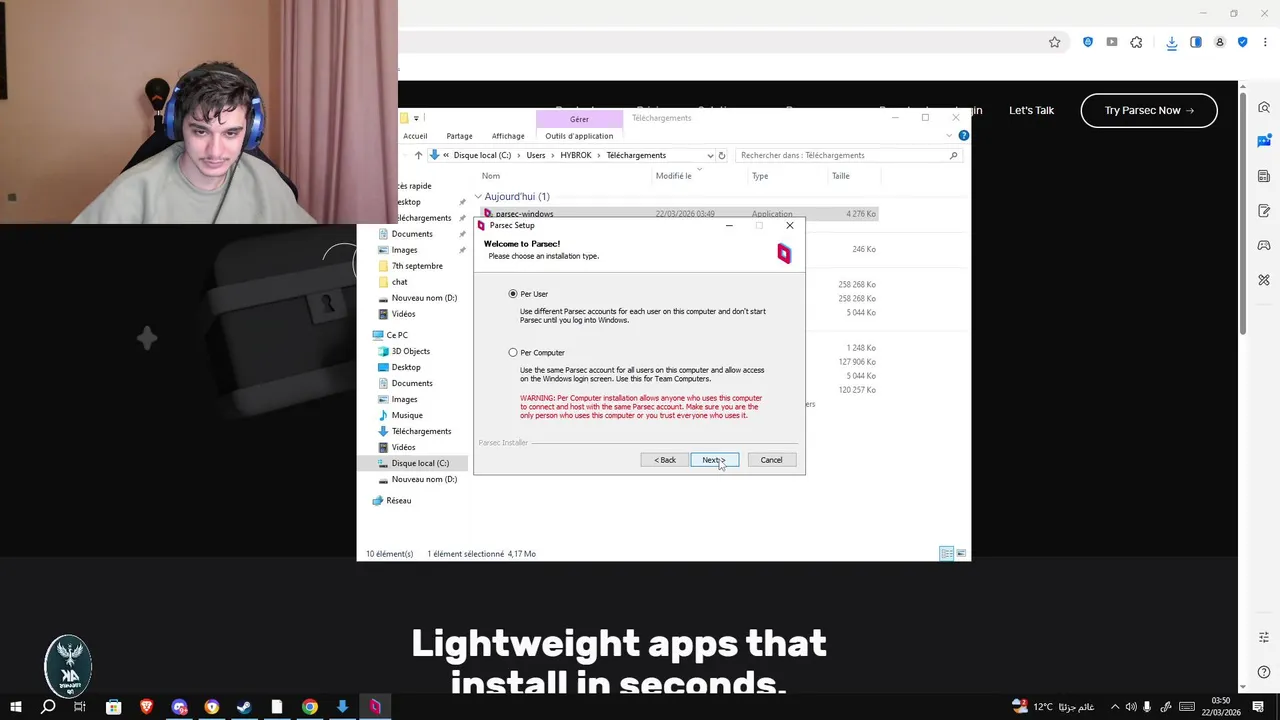
Task: Switch Explorer to large icons view
Action: point(961,553)
